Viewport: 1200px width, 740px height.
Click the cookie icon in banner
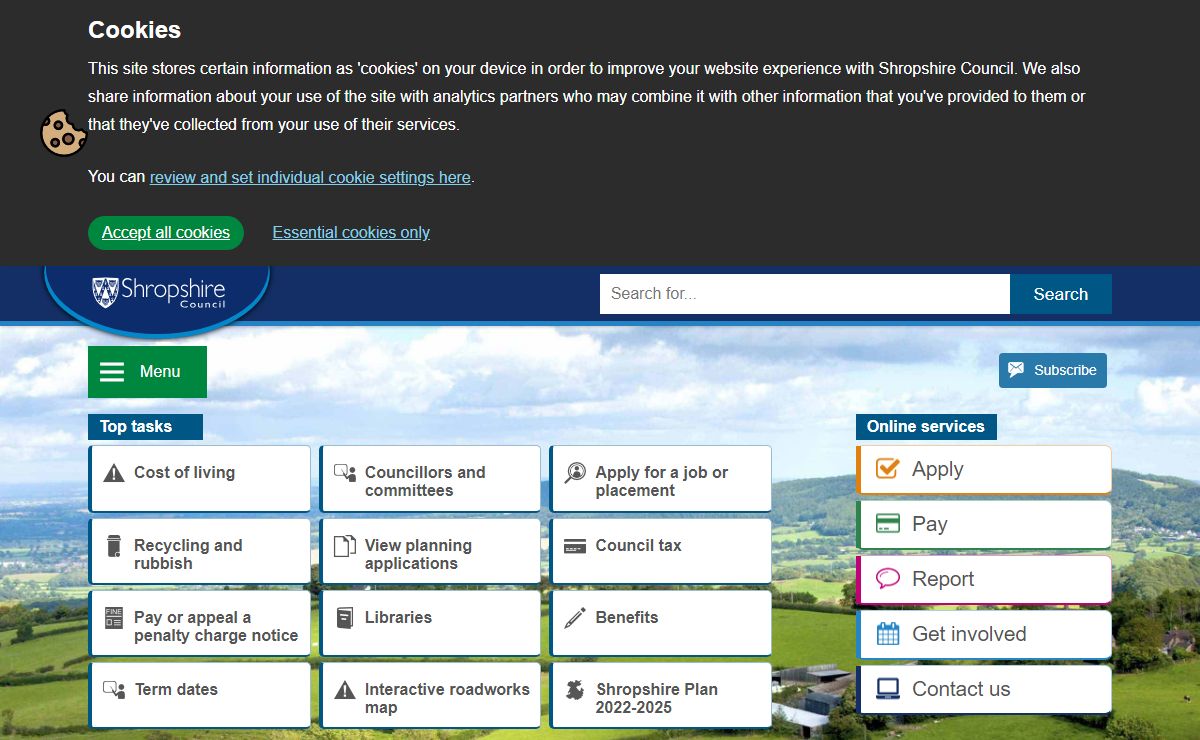(63, 133)
